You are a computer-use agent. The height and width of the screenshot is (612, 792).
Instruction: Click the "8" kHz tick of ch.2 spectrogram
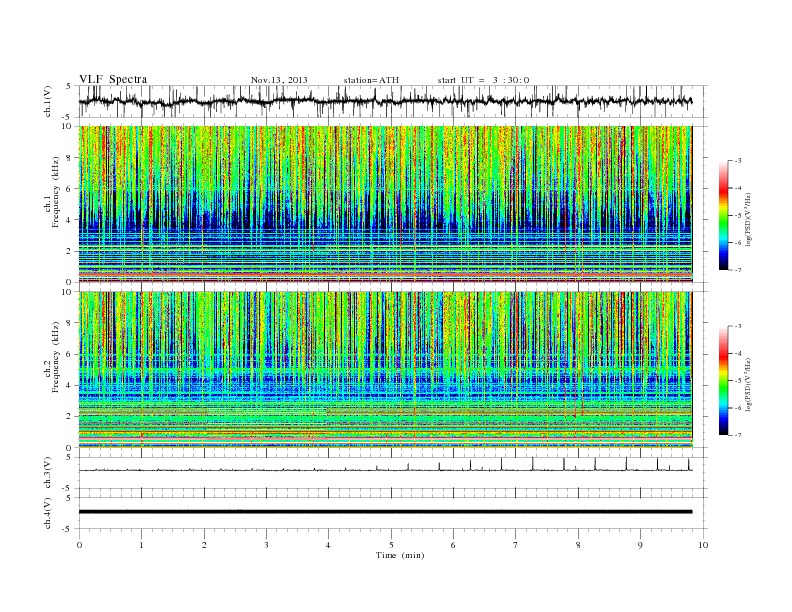tap(70, 323)
